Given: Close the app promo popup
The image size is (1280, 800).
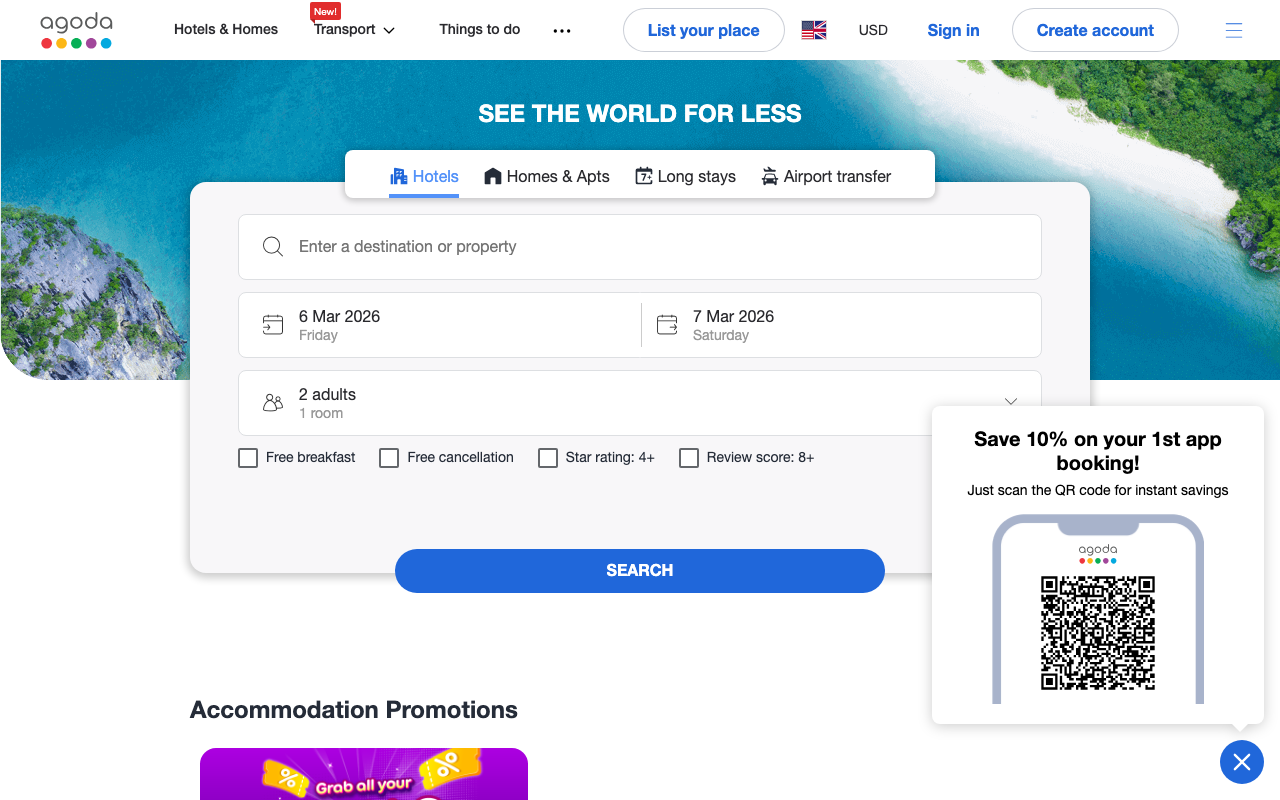Looking at the screenshot, I should click(x=1241, y=762).
